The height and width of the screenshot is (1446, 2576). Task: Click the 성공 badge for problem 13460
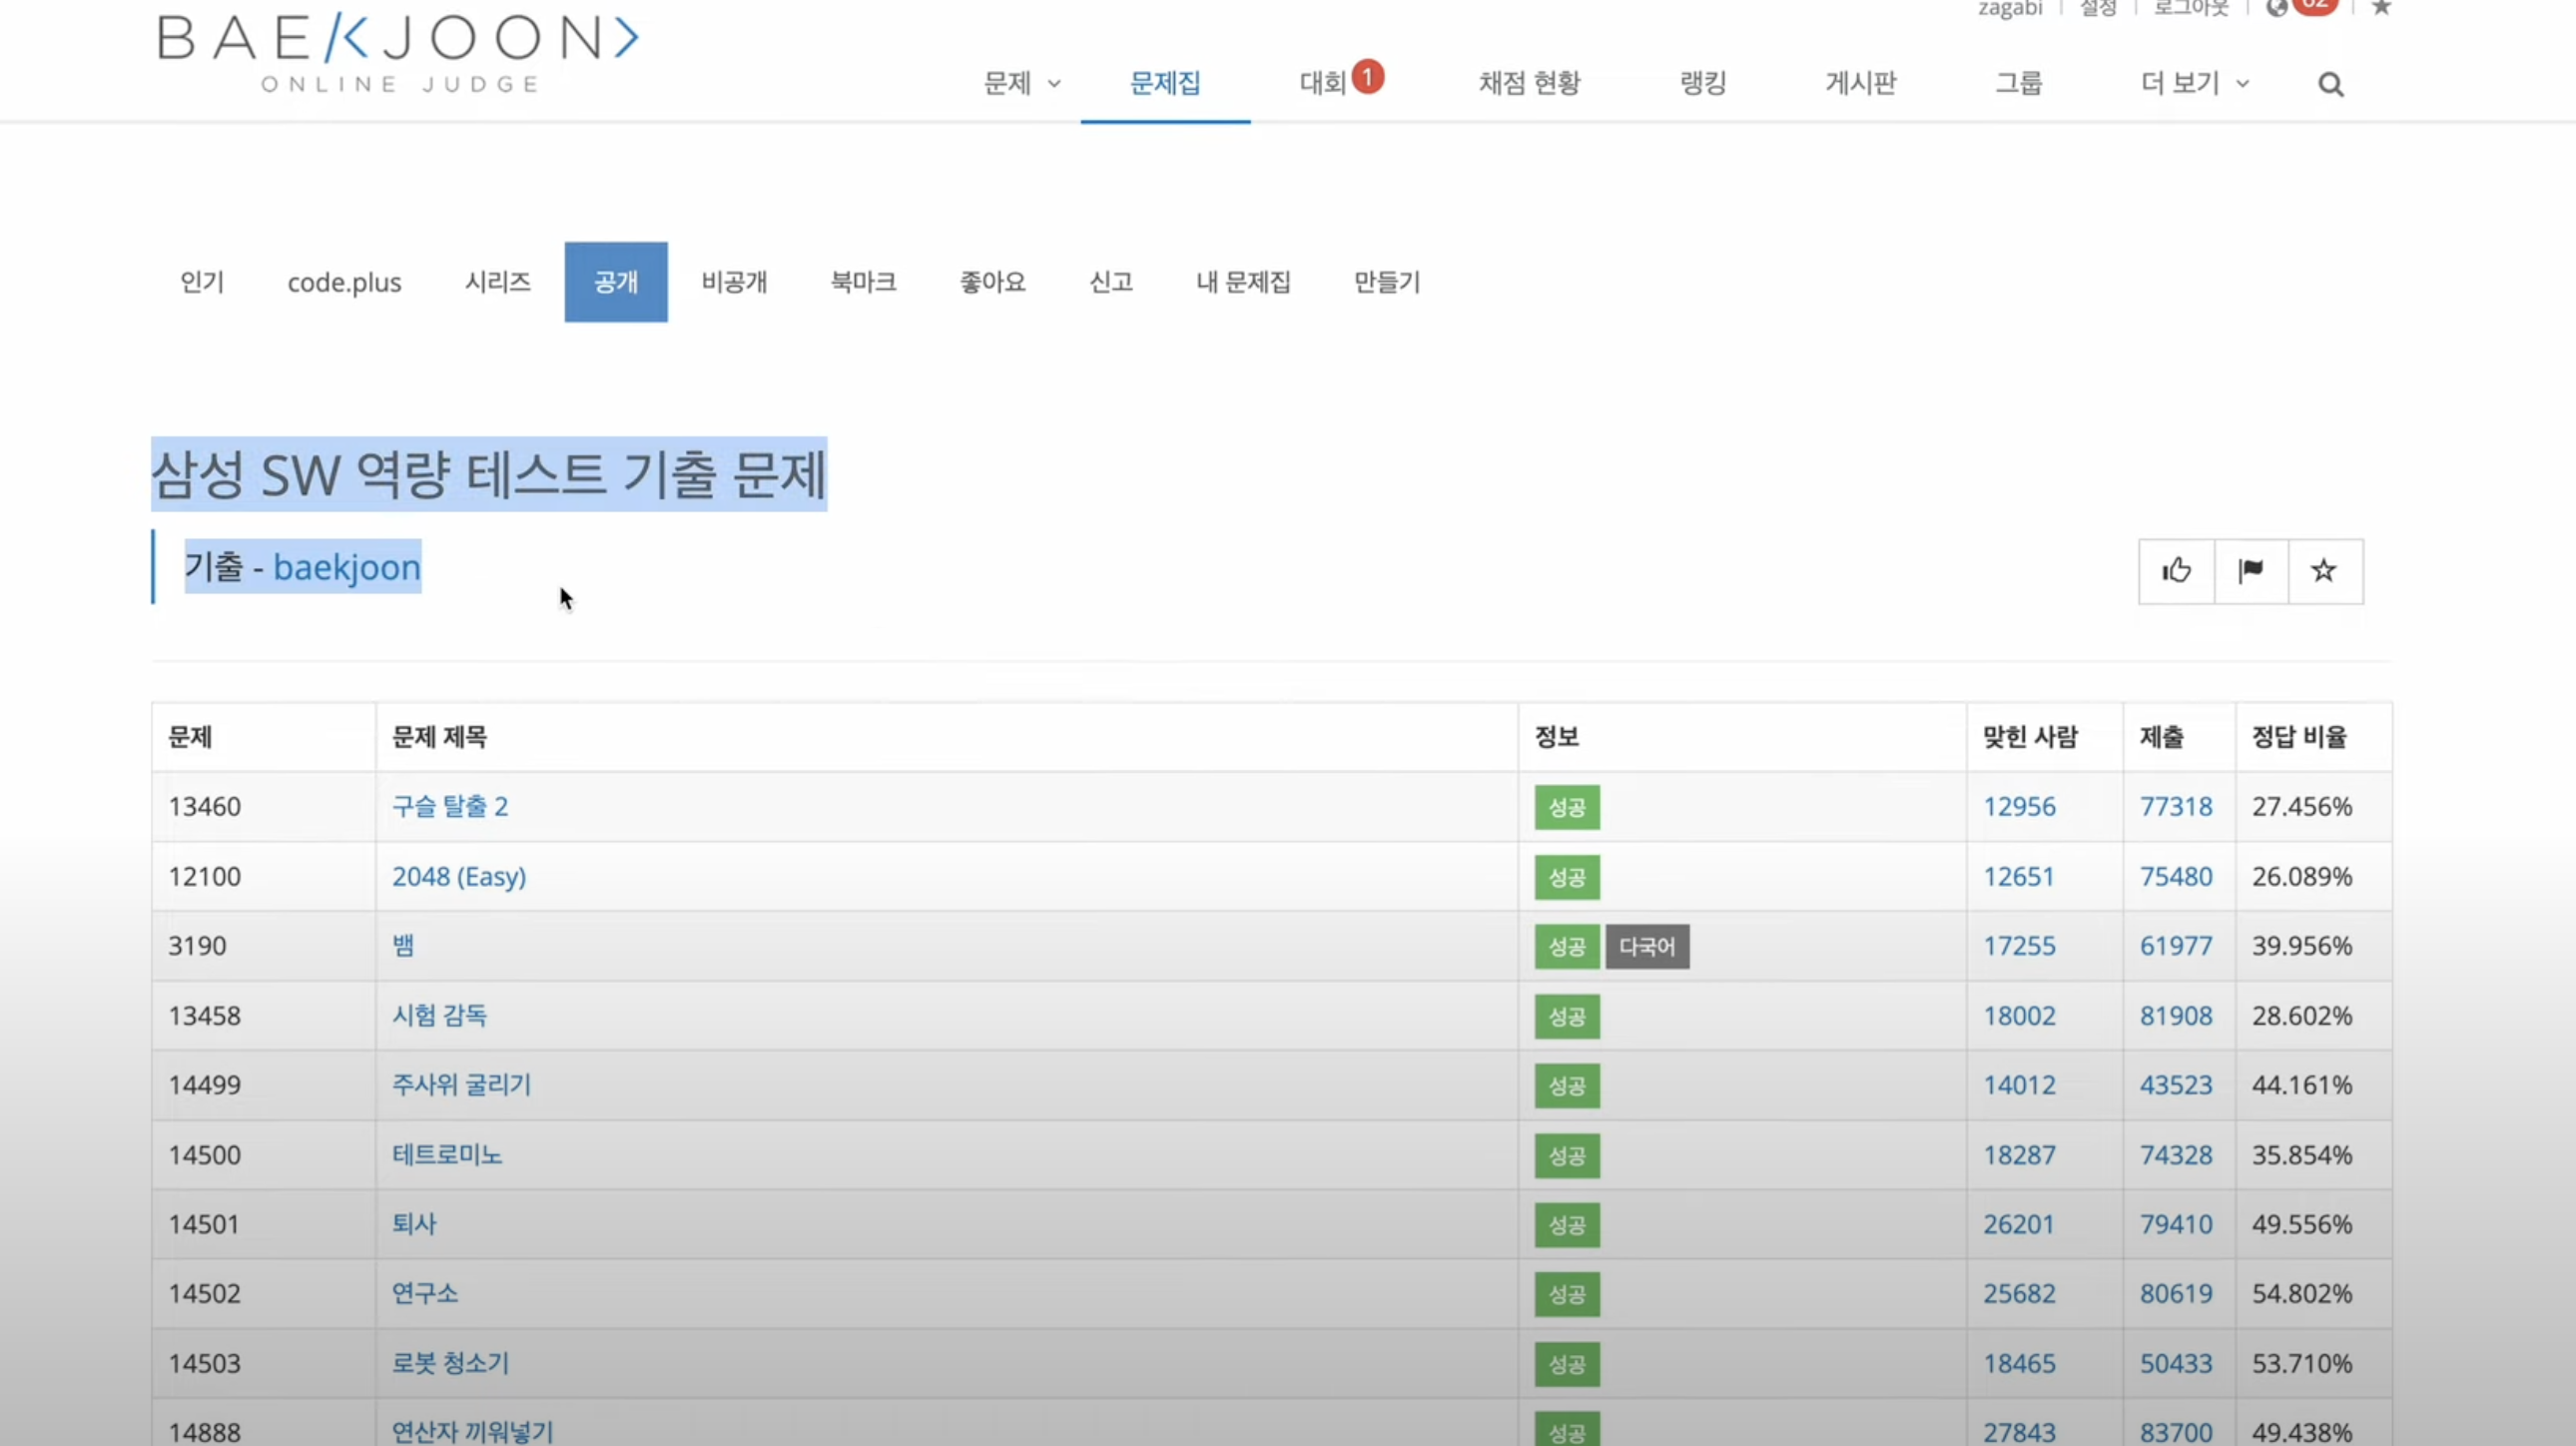pyautogui.click(x=1566, y=807)
